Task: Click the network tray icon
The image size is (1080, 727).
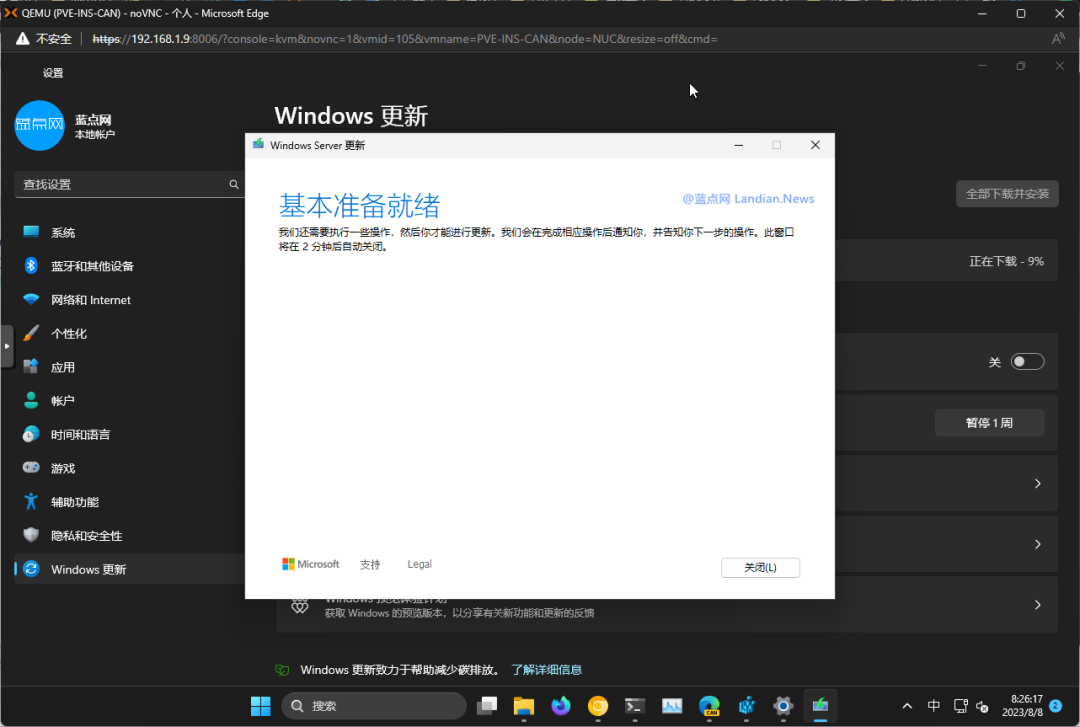Action: click(x=960, y=706)
